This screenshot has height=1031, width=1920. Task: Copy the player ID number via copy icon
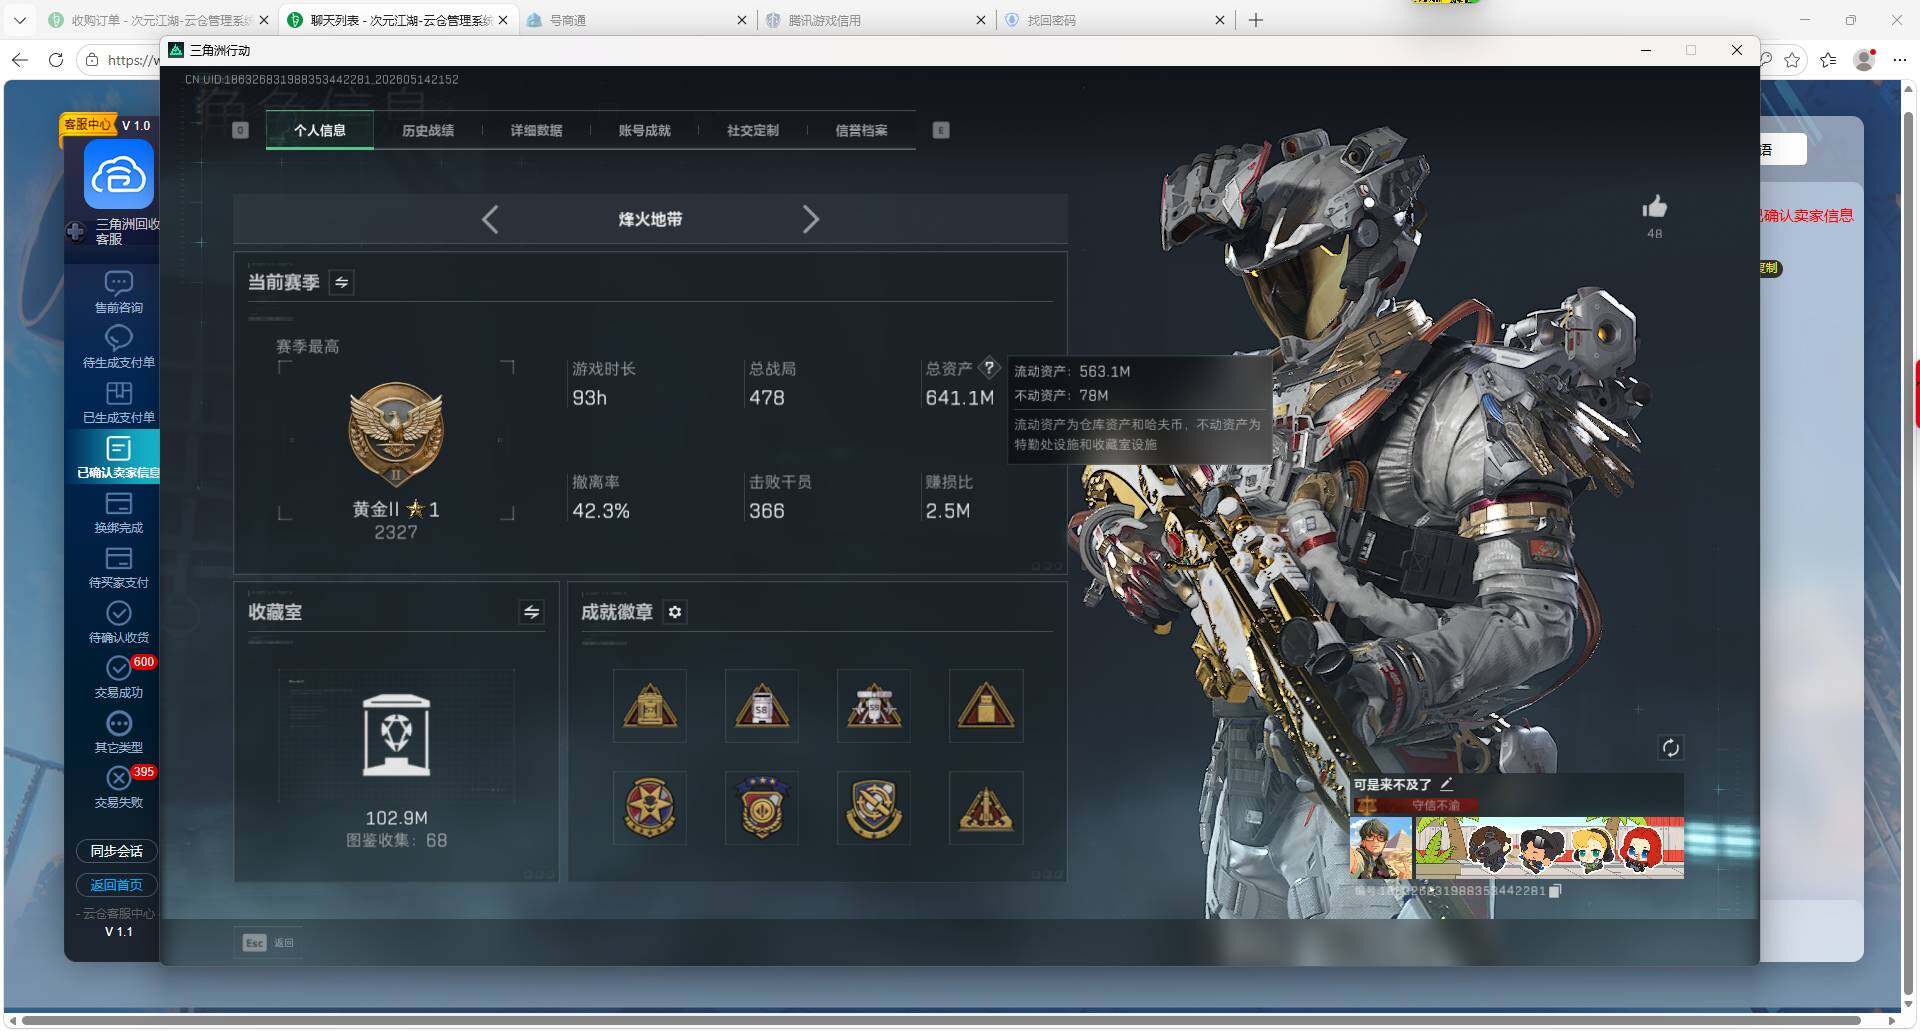[x=1555, y=890]
